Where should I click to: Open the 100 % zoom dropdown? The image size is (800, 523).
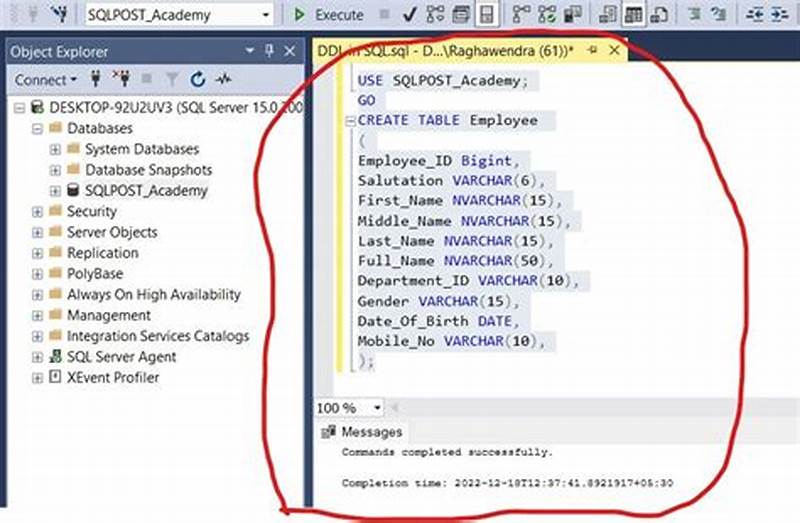[377, 408]
